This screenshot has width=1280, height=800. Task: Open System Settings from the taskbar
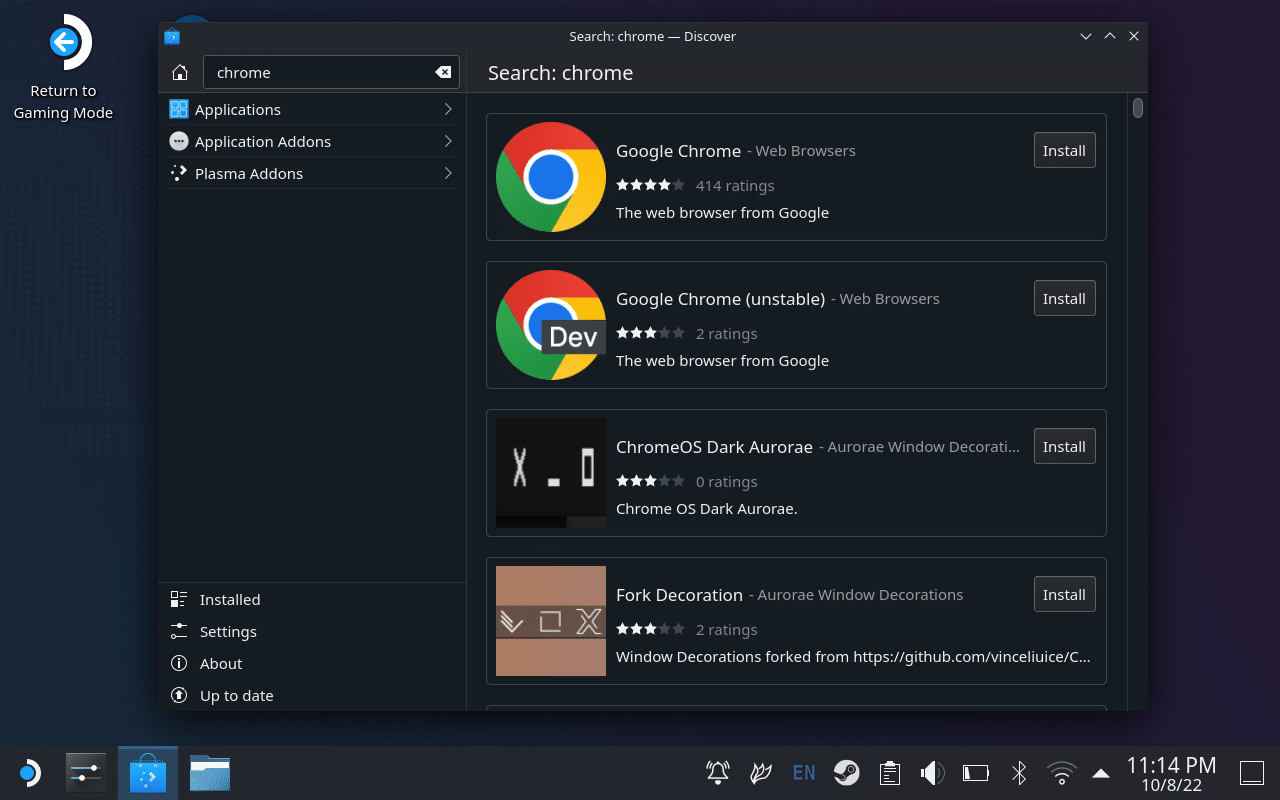tap(86, 773)
